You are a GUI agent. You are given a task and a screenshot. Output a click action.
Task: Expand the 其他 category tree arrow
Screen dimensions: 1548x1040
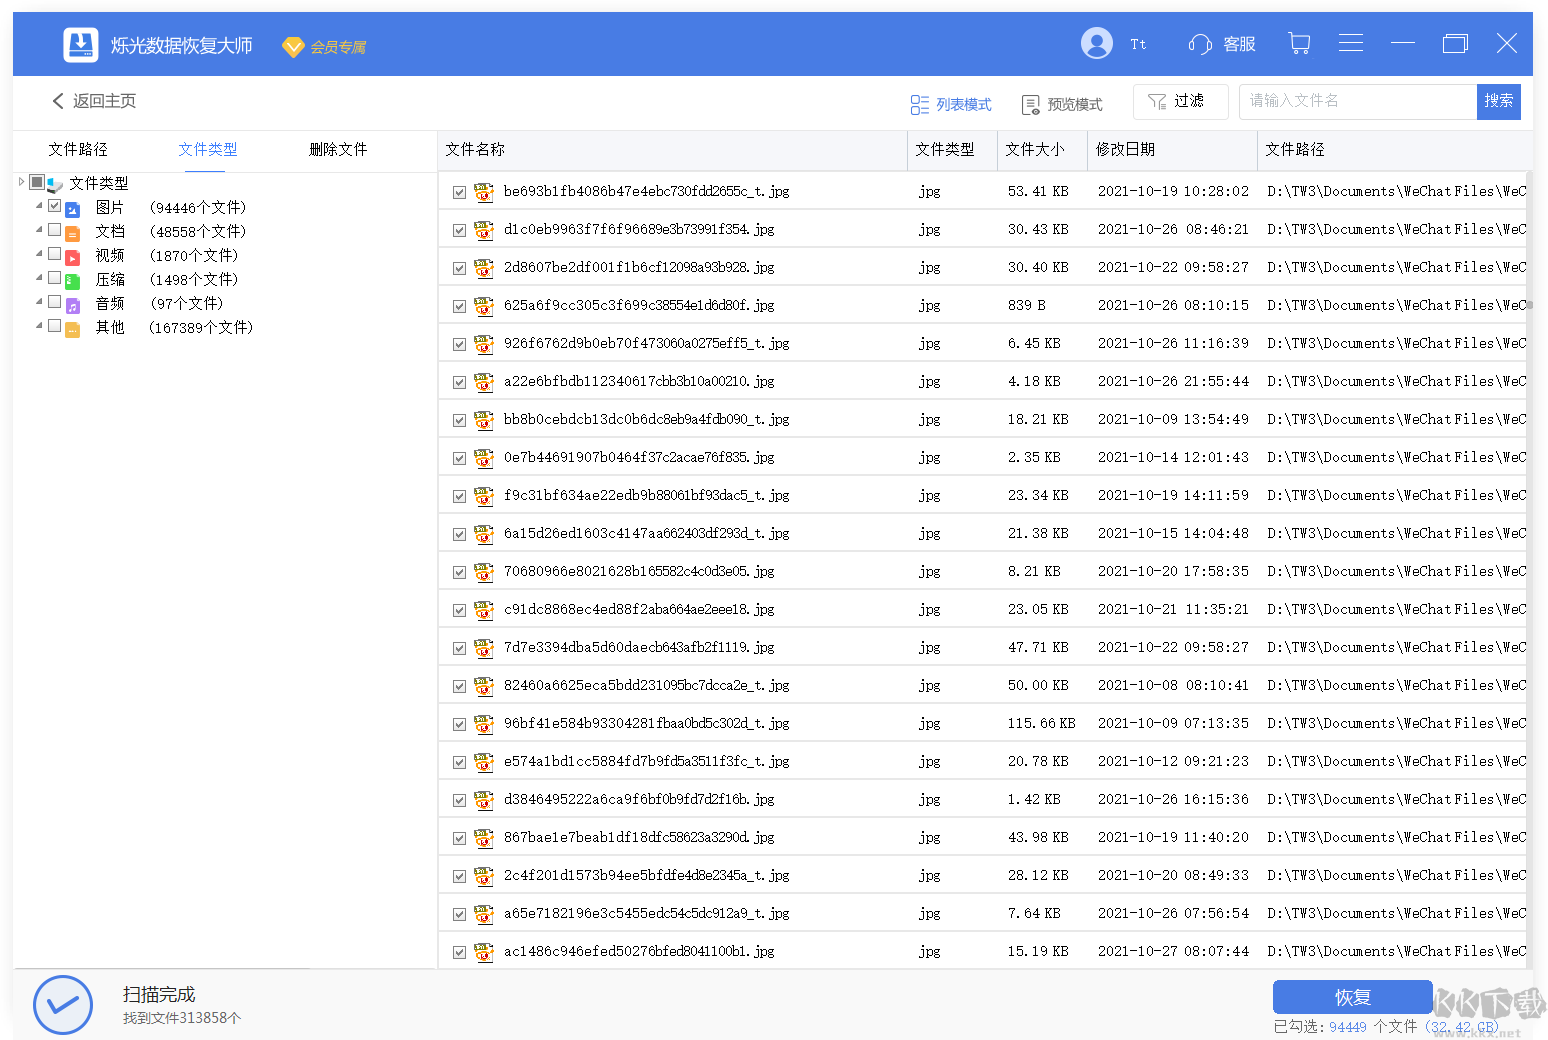coord(39,326)
